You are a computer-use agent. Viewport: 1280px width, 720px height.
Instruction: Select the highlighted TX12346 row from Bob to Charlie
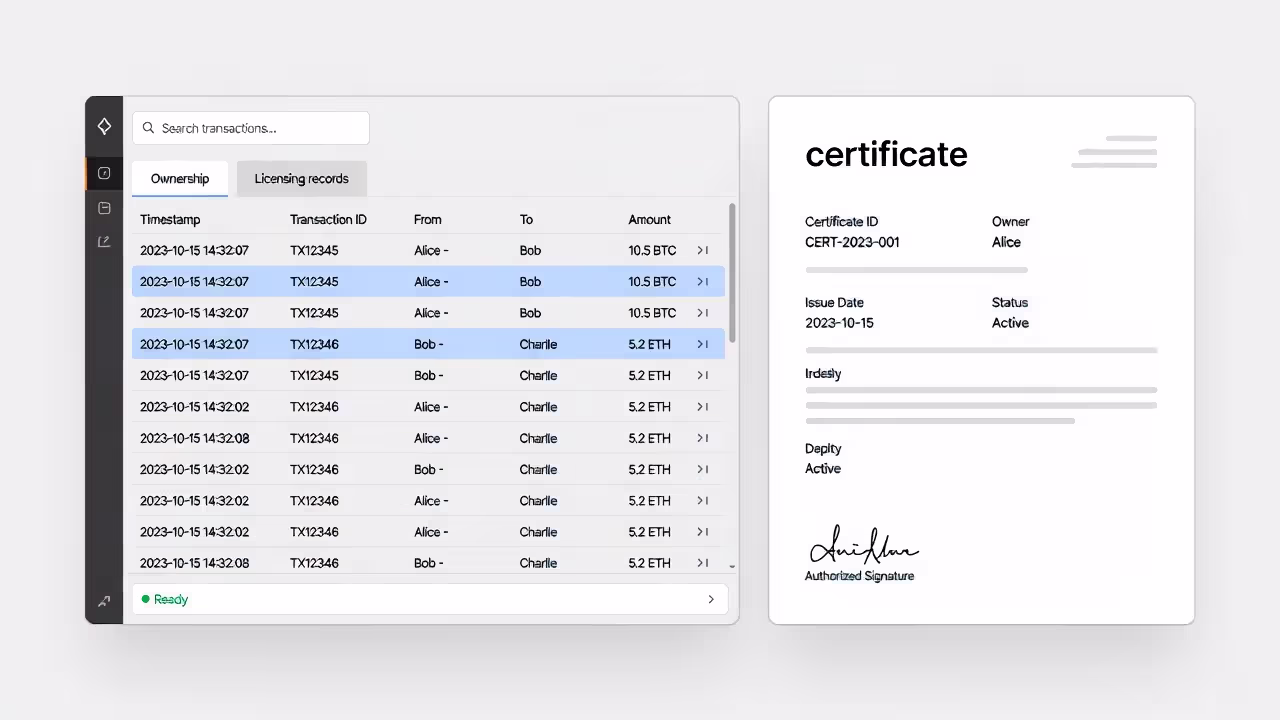[x=400, y=344]
